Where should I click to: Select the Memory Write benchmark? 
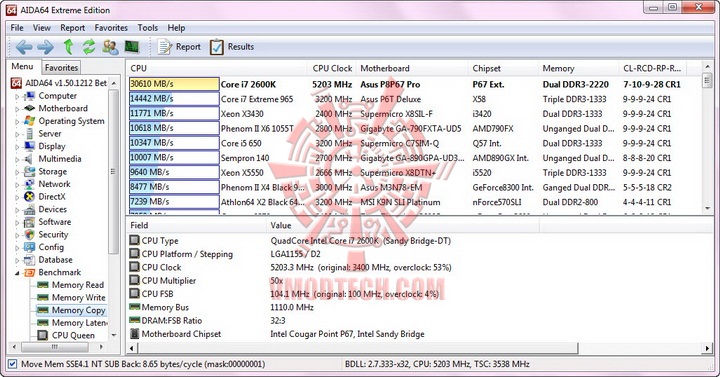(79, 298)
